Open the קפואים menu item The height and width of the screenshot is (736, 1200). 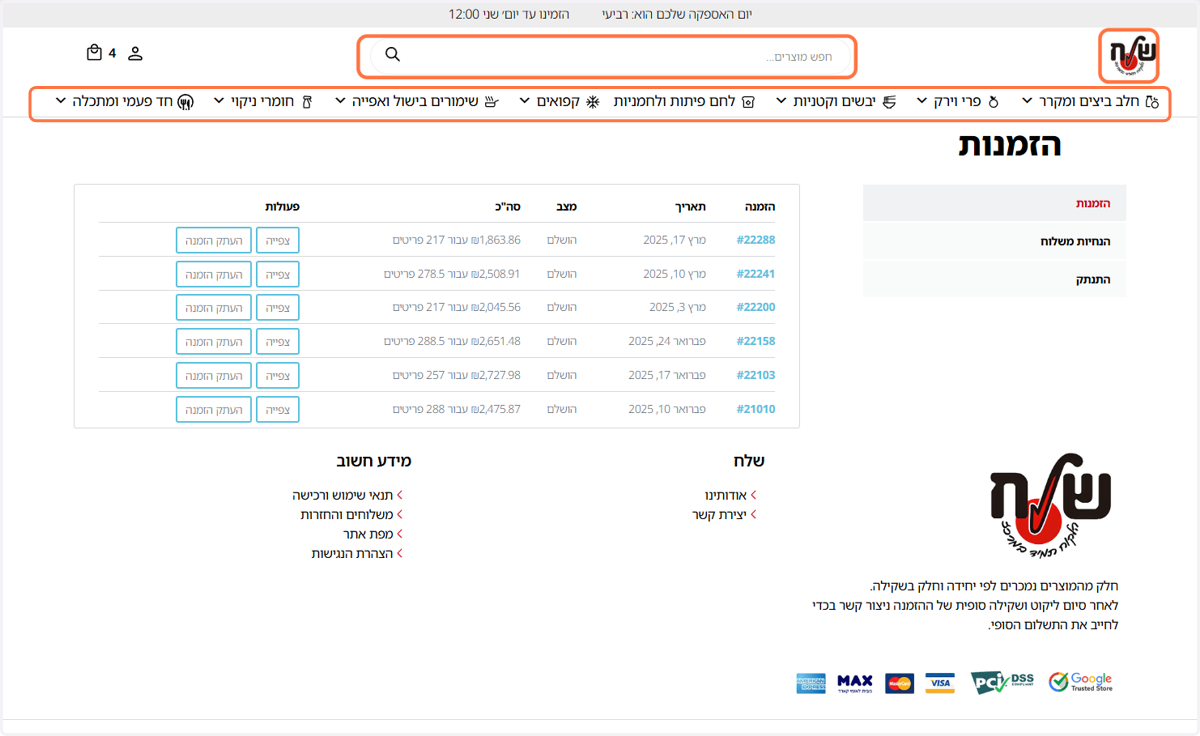coord(560,102)
